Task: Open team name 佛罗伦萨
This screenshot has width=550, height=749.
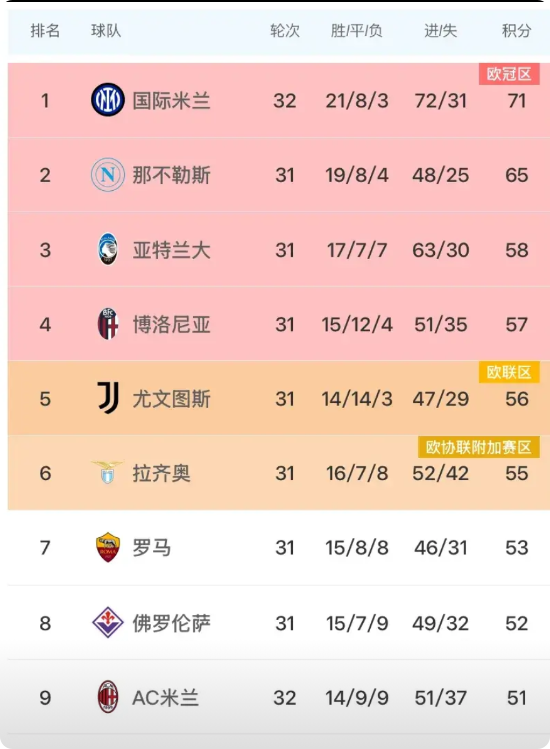Action: click(172, 623)
